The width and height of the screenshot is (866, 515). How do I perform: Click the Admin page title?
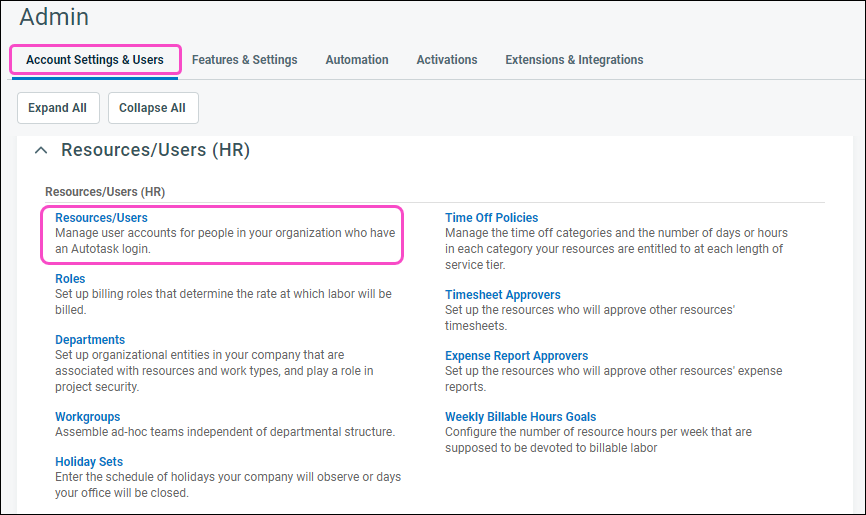click(54, 17)
